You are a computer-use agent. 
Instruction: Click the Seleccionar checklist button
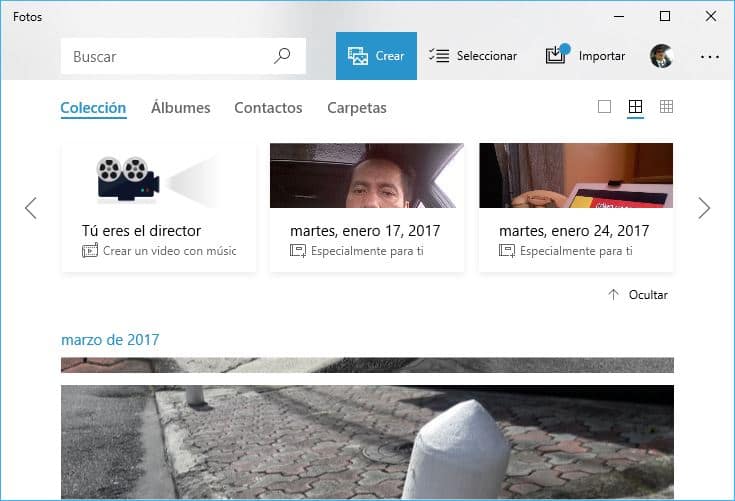473,56
